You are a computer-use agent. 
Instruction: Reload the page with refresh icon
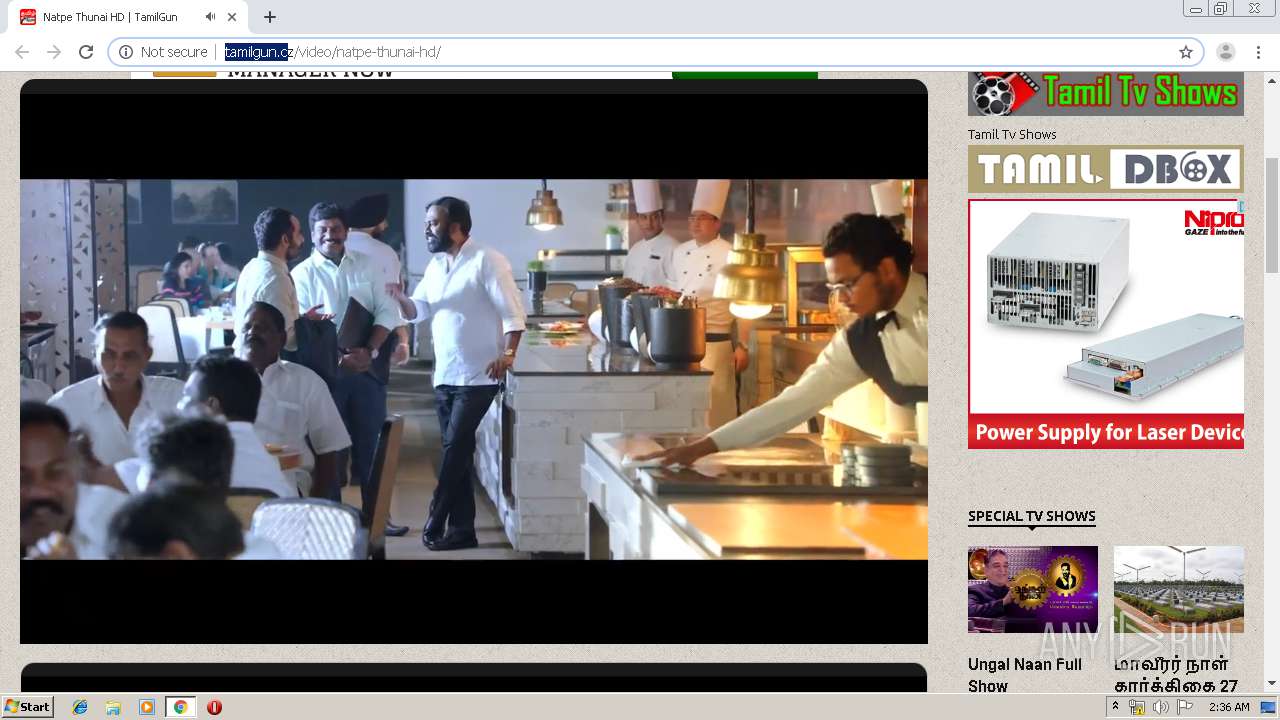pos(86,52)
